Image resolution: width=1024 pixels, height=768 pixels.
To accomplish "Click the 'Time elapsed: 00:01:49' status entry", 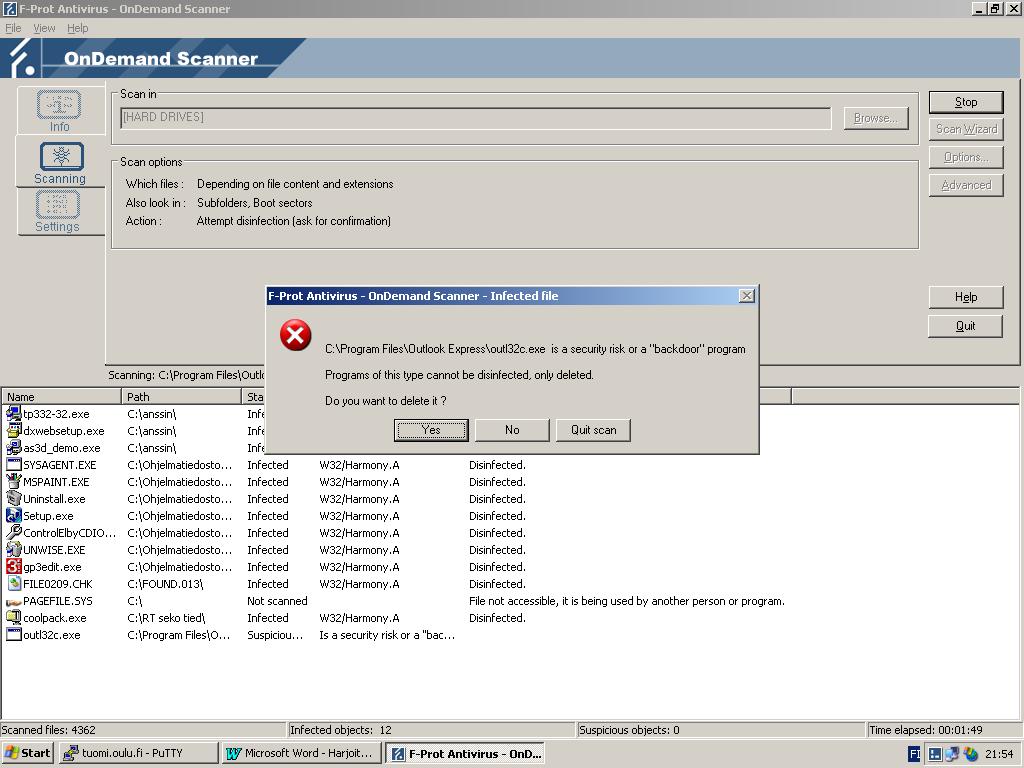I will pyautogui.click(x=944, y=729).
